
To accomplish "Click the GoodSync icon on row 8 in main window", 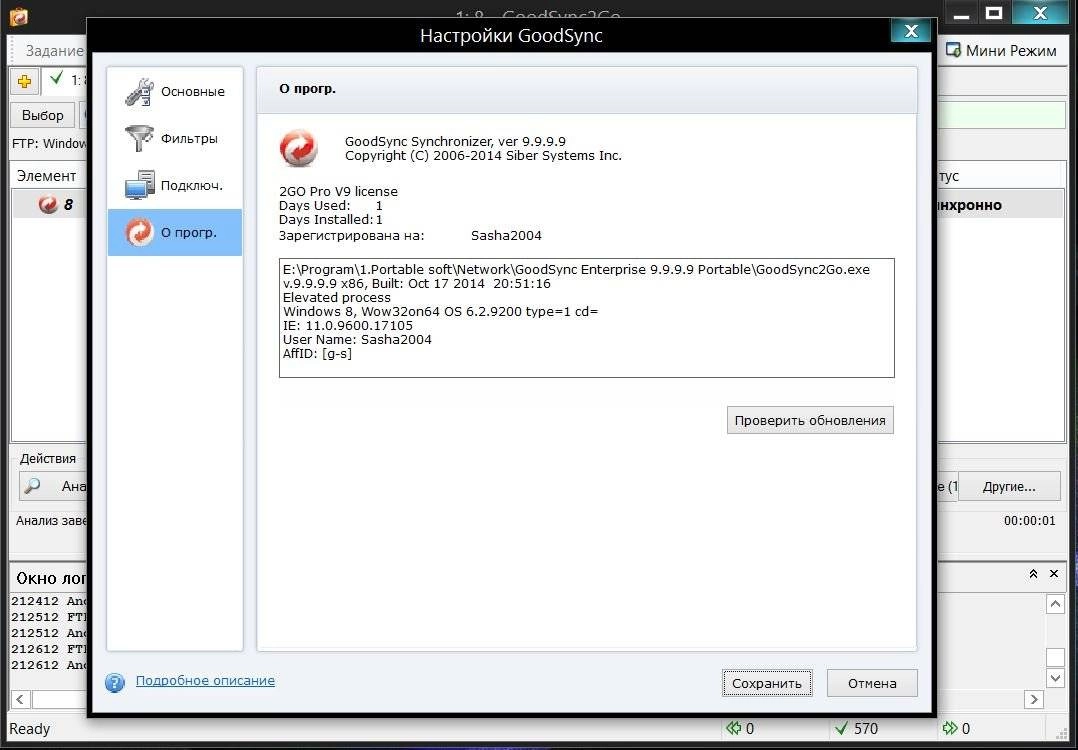I will click(48, 204).
